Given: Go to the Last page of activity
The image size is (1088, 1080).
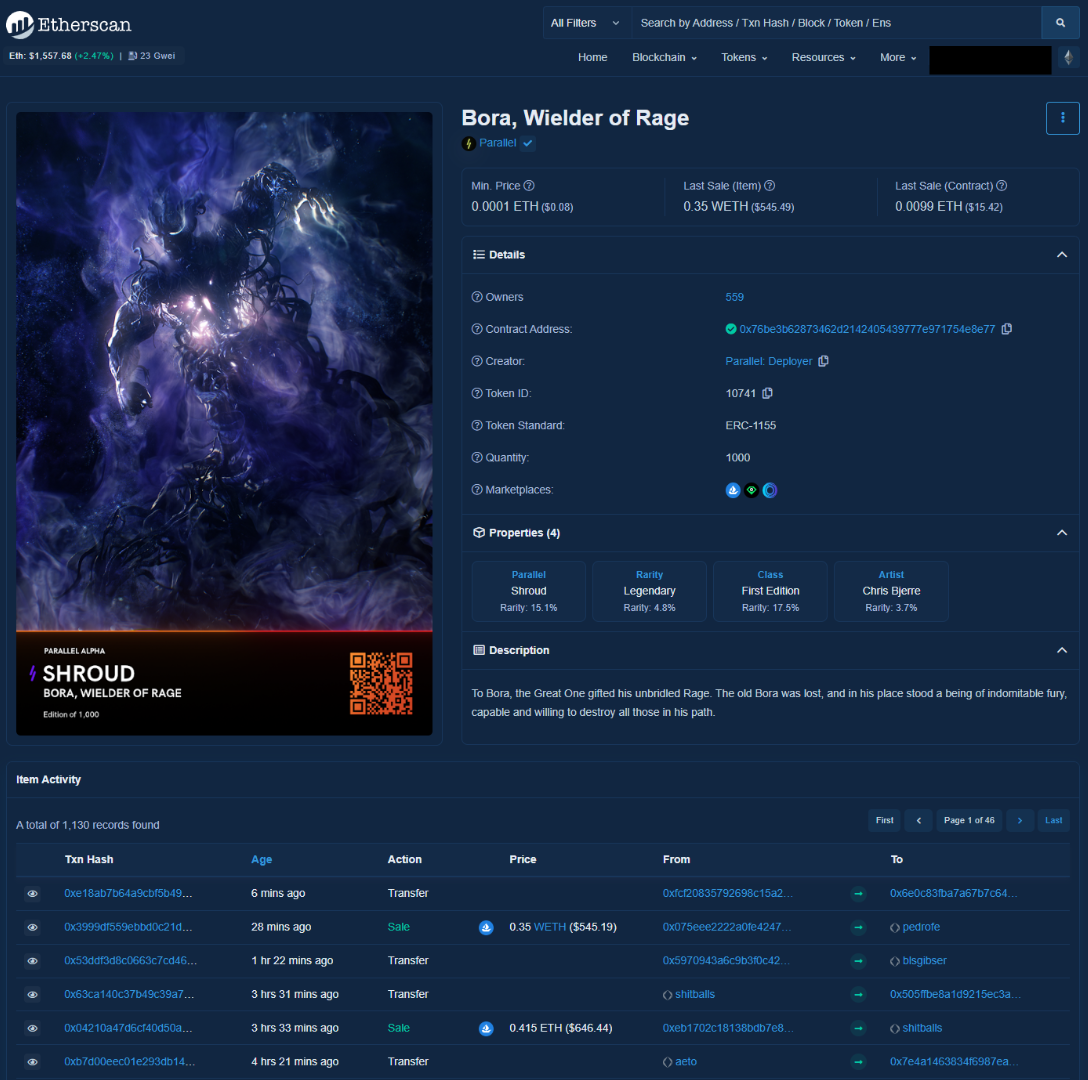Looking at the screenshot, I should 1053,820.
